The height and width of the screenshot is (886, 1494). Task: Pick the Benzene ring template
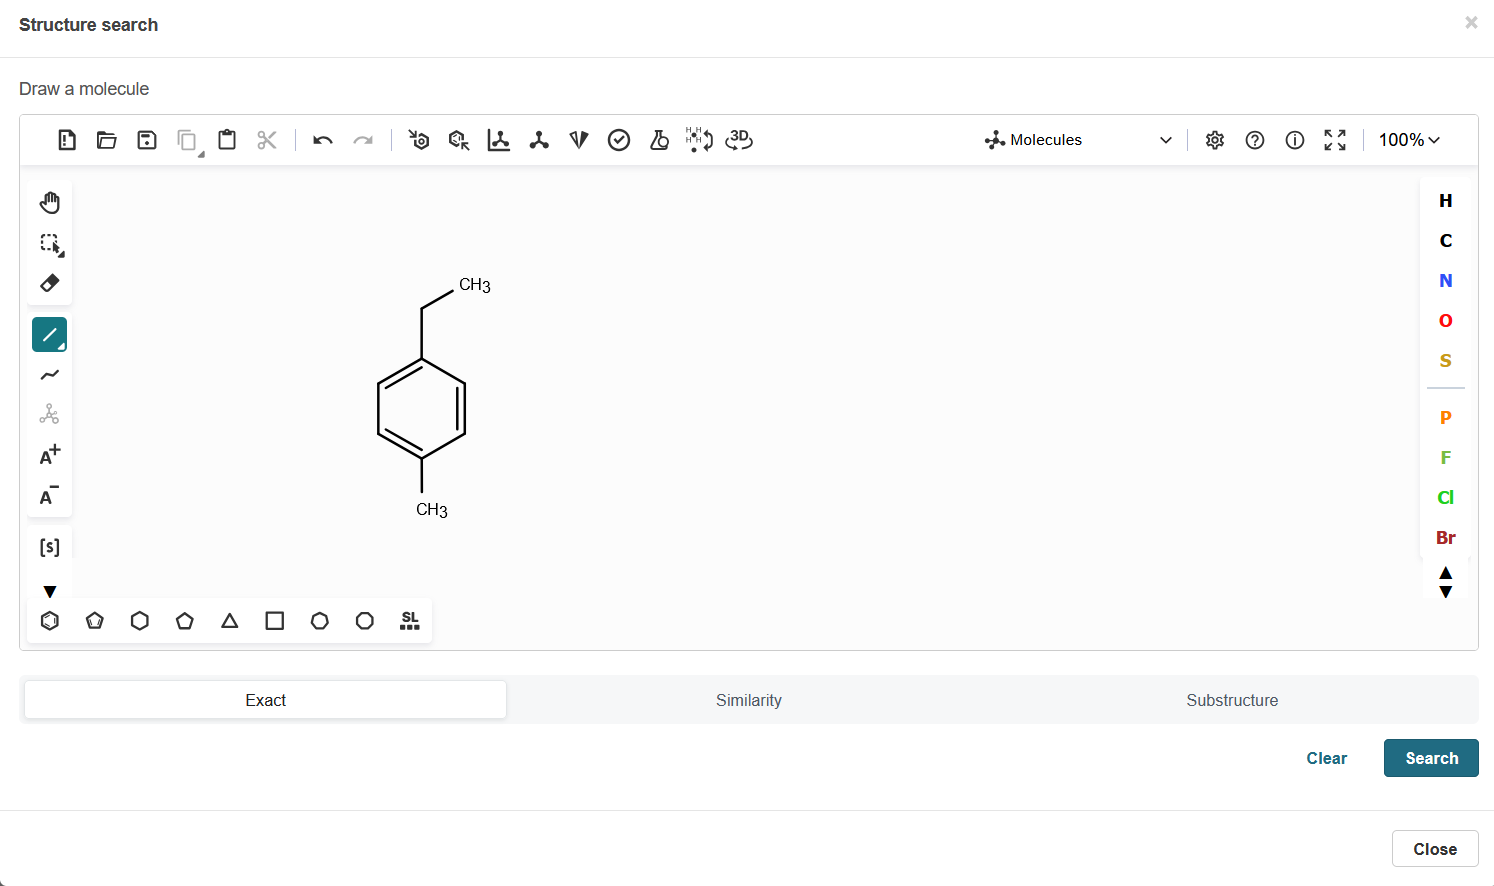50,621
